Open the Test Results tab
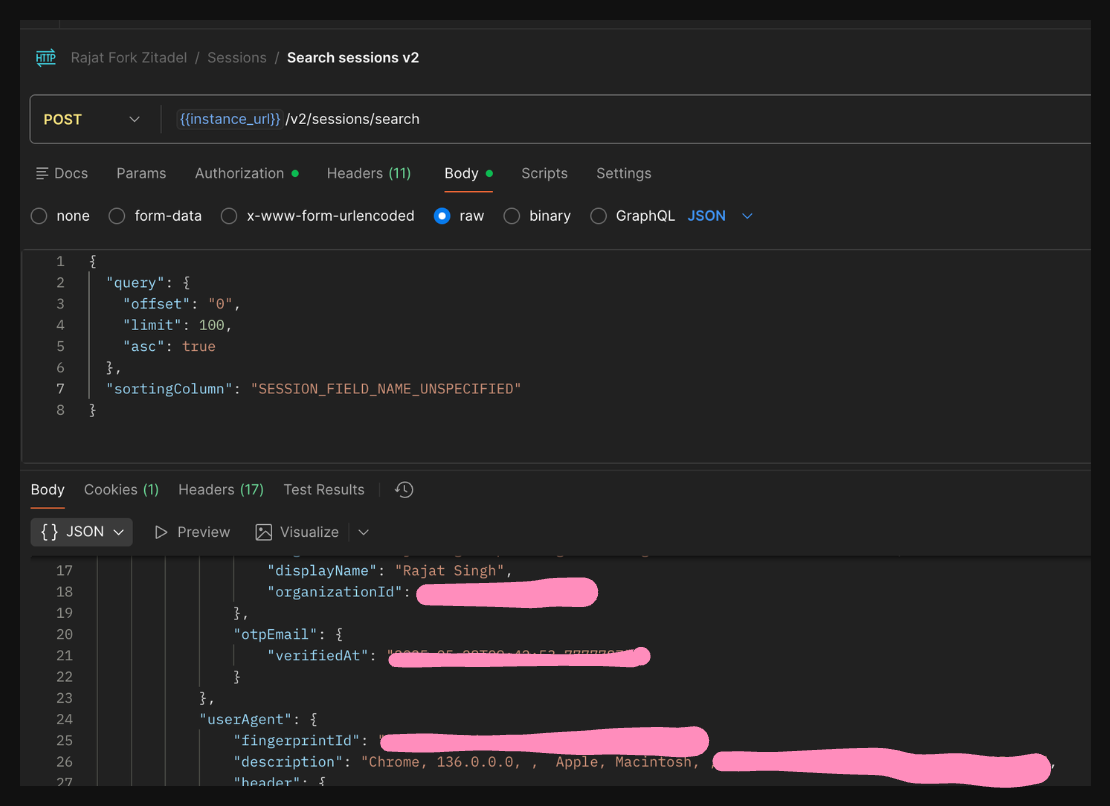 [324, 490]
